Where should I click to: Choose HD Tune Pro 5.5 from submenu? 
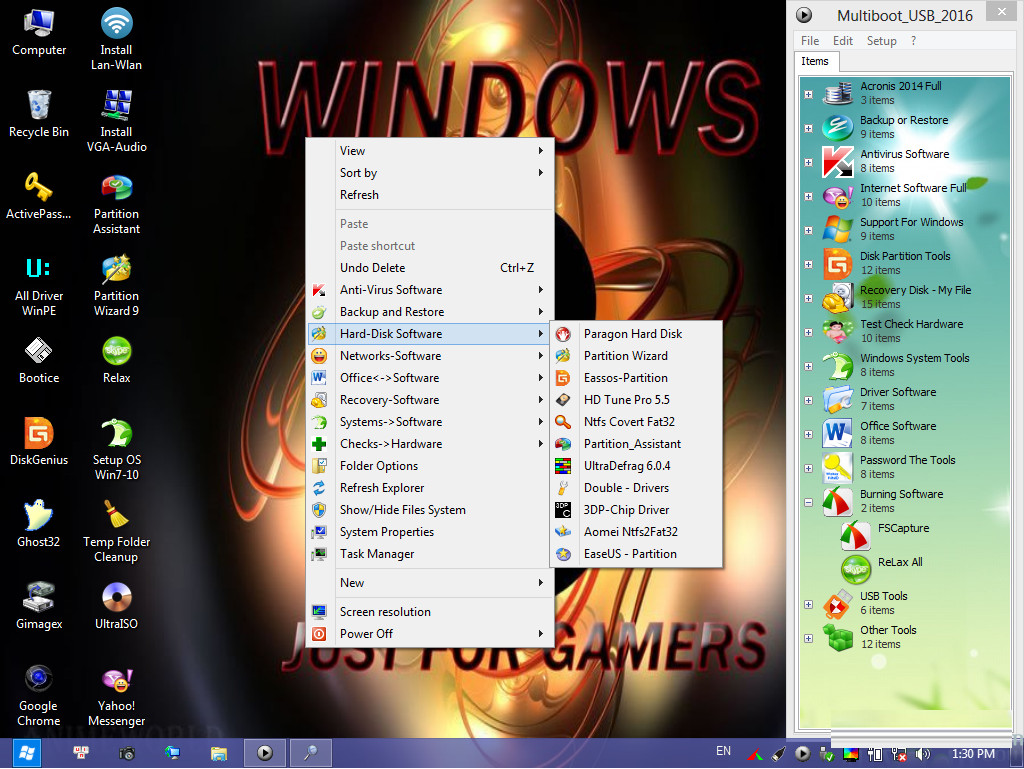pyautogui.click(x=637, y=400)
